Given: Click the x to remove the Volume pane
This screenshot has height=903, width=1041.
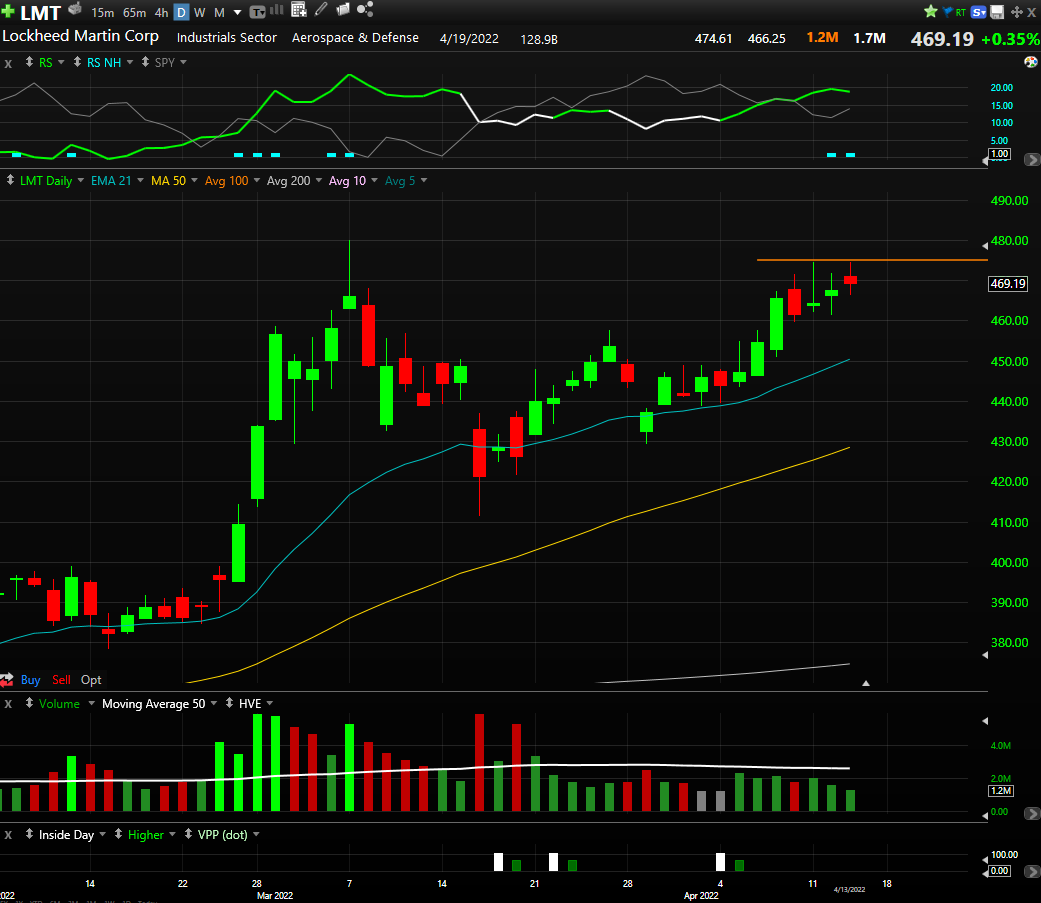Looking at the screenshot, I should point(8,704).
